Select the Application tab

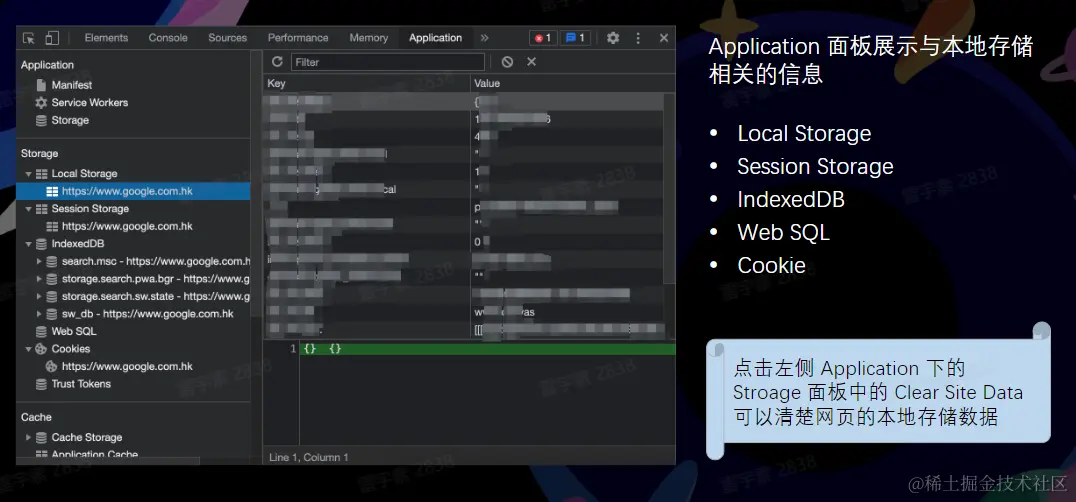(x=435, y=38)
